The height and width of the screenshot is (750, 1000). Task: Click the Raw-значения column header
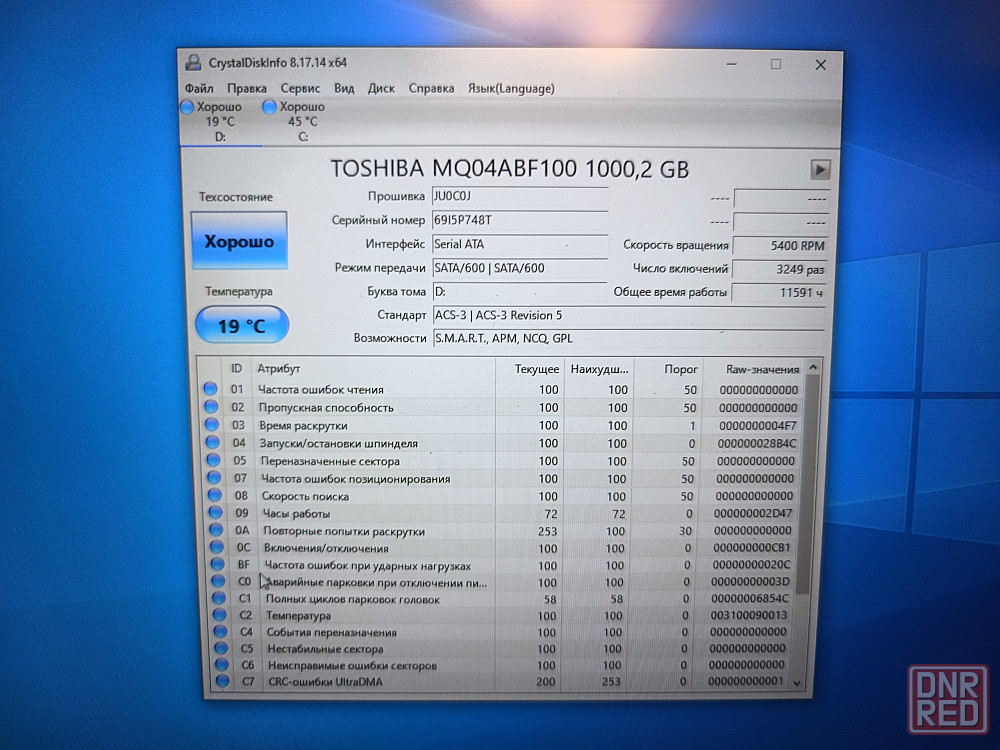[762, 369]
